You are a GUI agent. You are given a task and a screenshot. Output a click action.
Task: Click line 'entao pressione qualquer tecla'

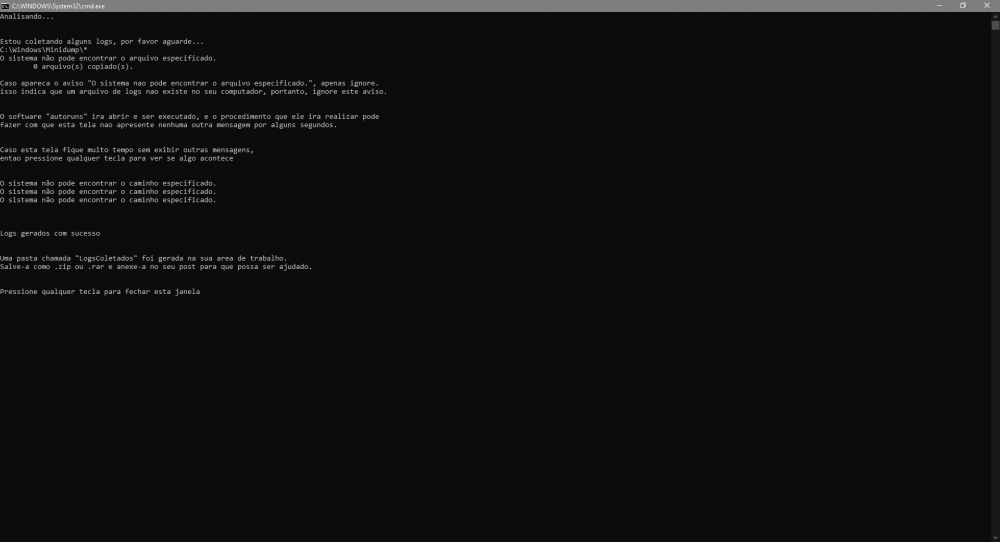[x=117, y=158]
